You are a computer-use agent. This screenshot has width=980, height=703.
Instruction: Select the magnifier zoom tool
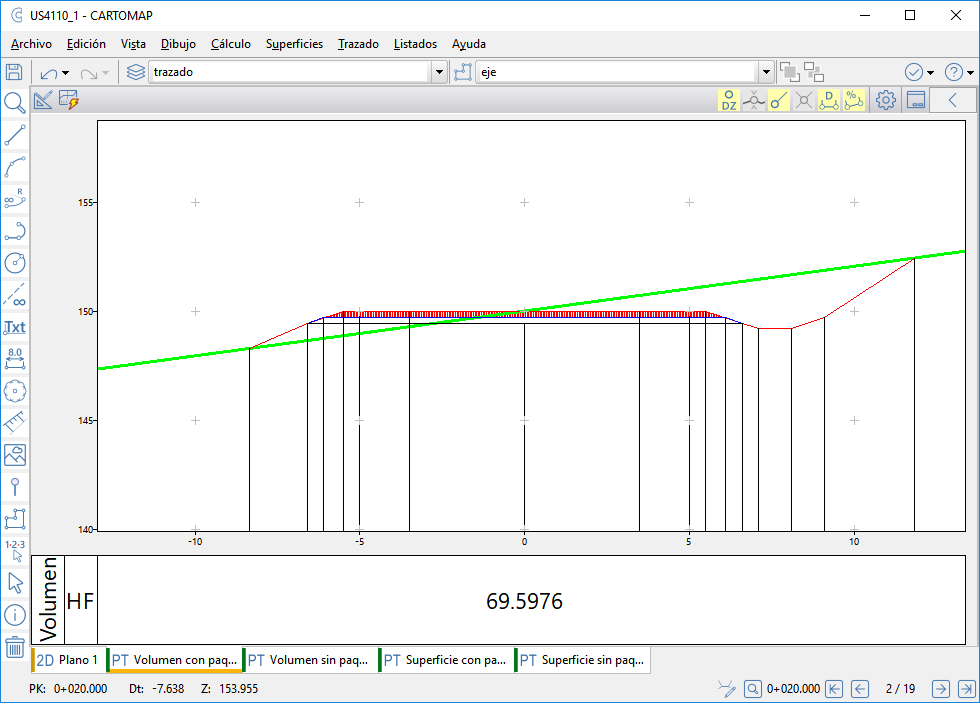tap(15, 103)
